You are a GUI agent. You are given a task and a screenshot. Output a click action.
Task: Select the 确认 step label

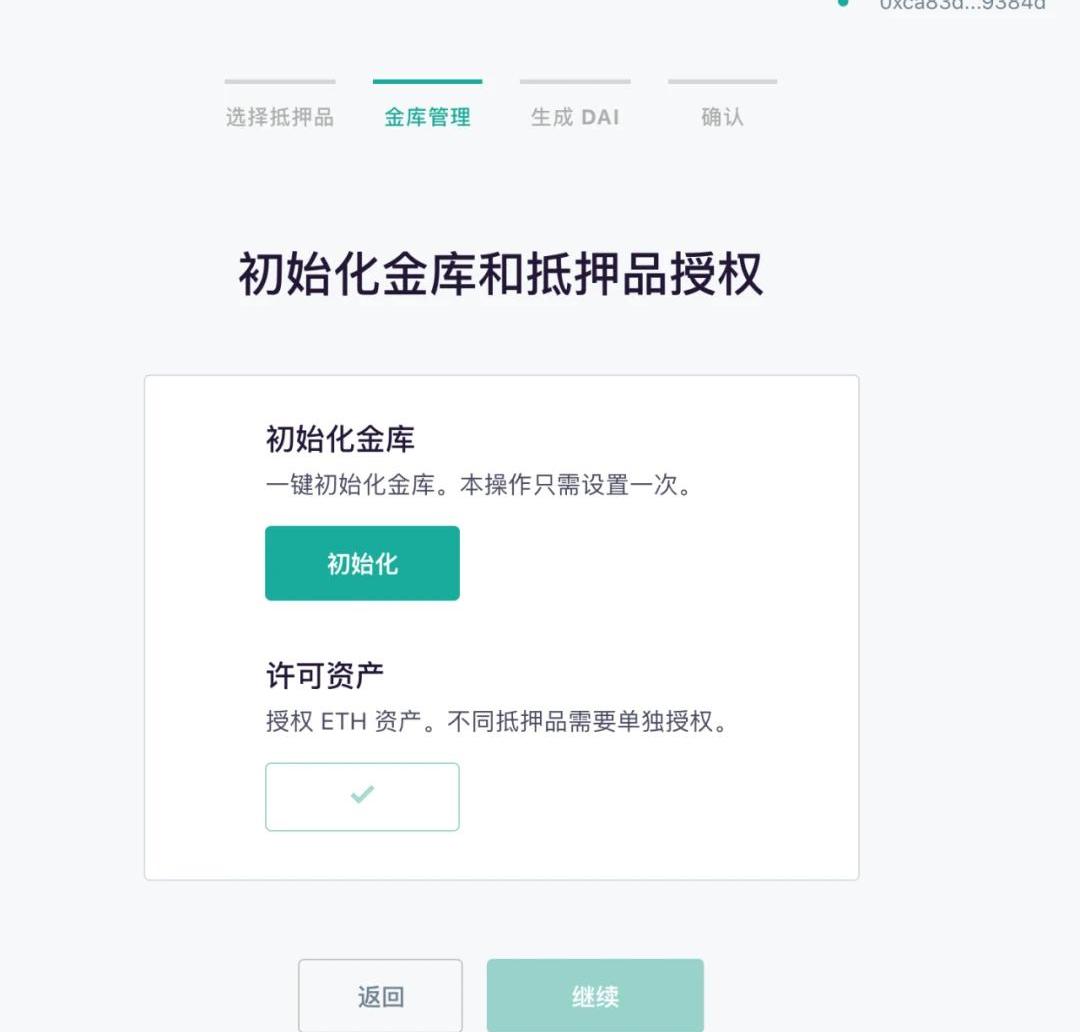(x=723, y=116)
